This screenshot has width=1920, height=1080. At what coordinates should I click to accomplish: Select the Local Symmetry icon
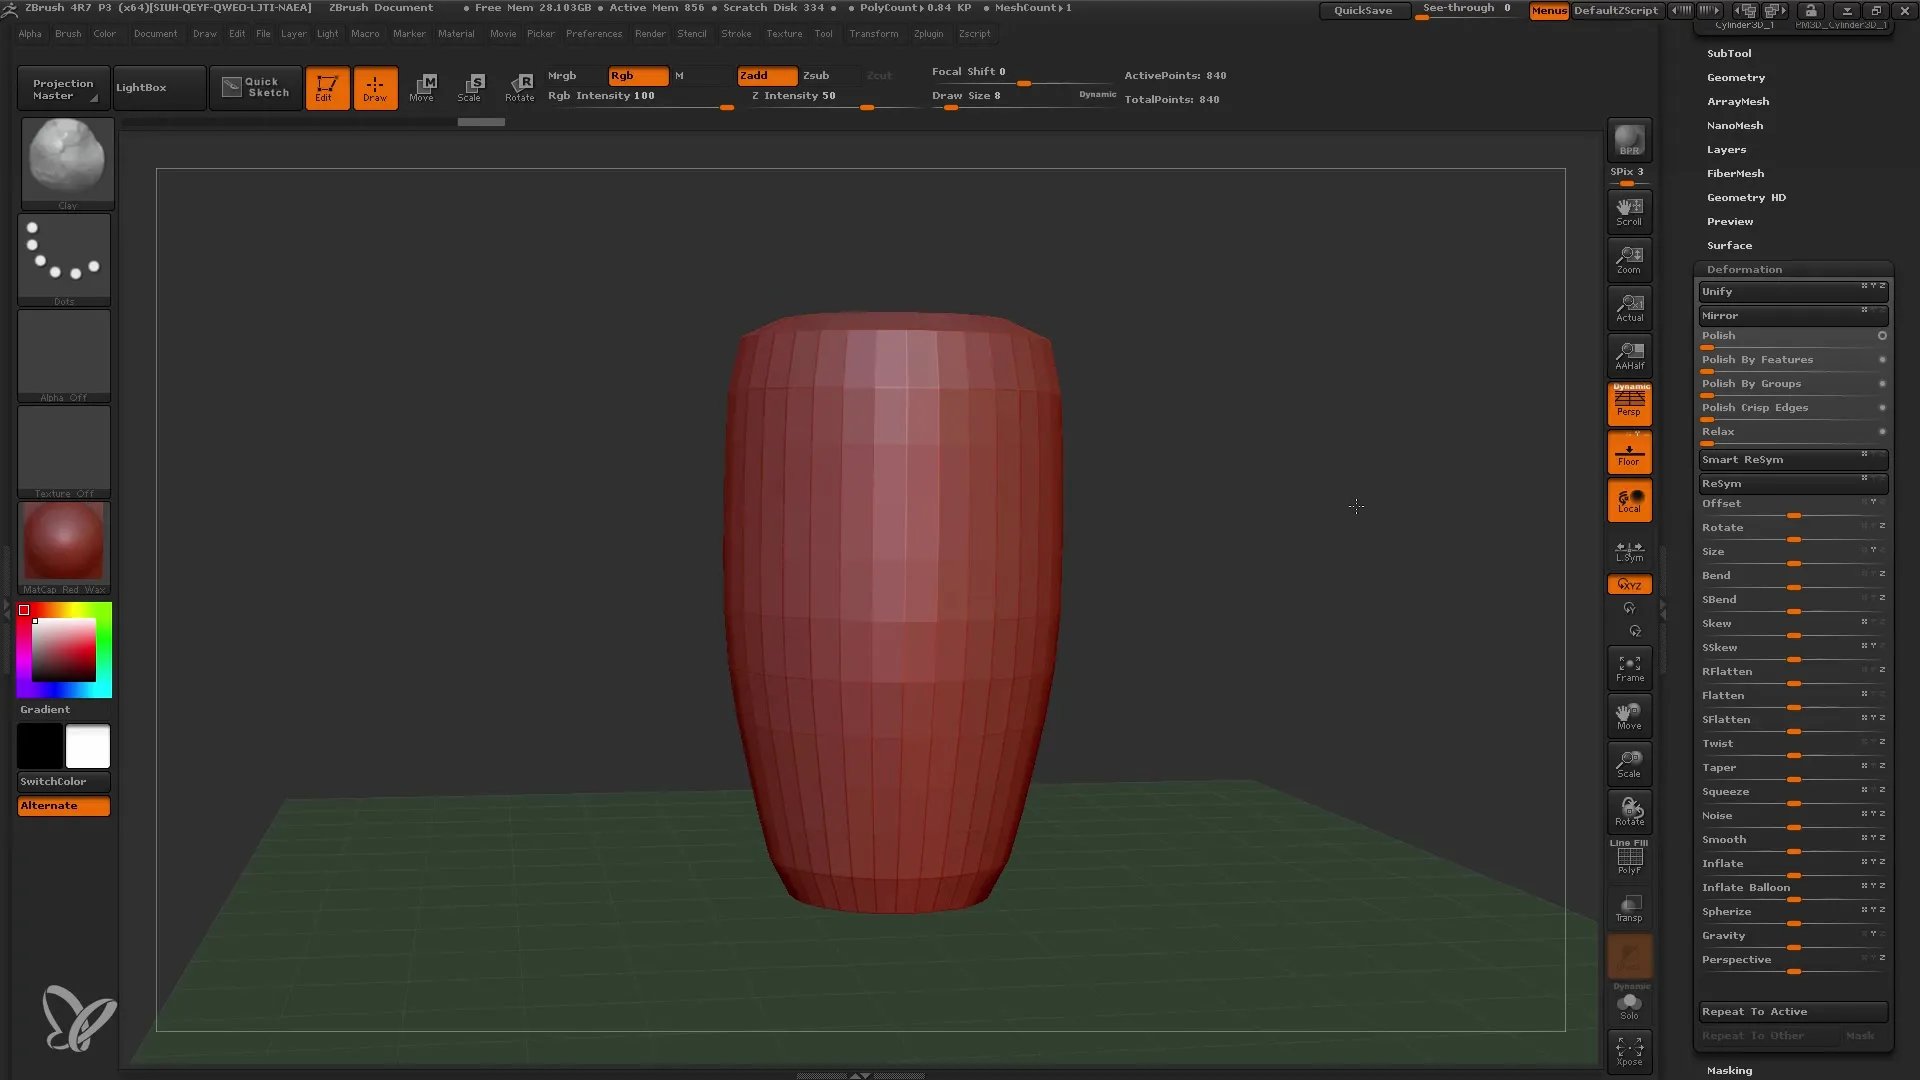click(1630, 549)
